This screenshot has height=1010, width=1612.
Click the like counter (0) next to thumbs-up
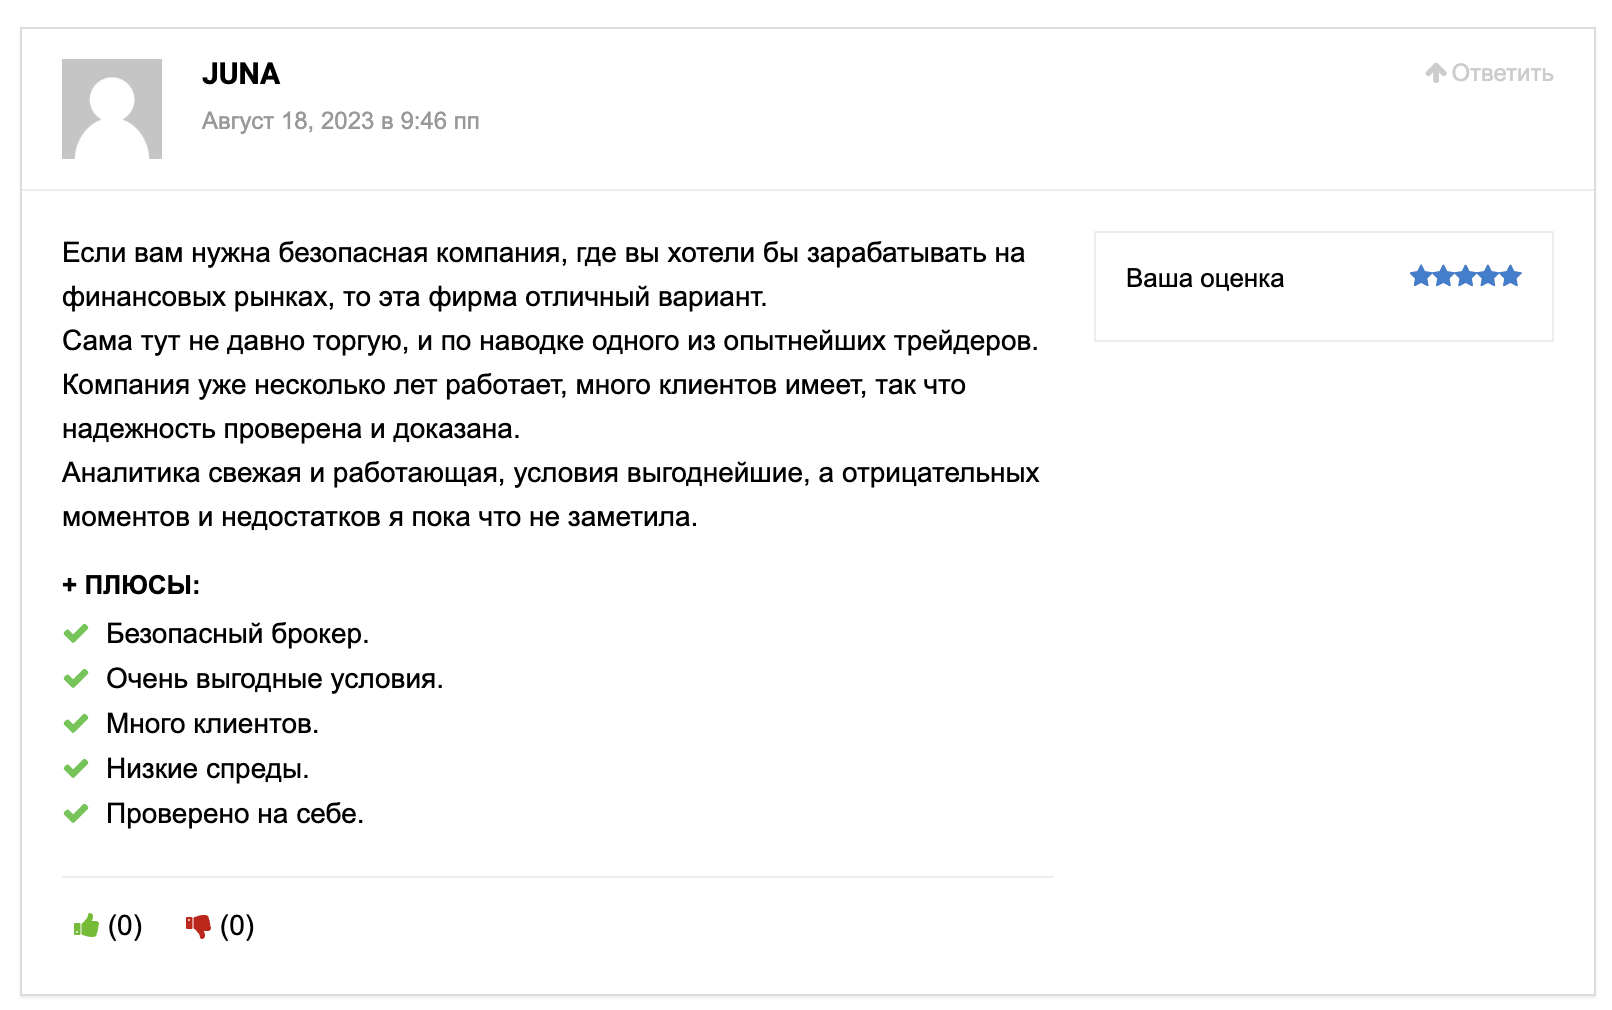point(125,926)
